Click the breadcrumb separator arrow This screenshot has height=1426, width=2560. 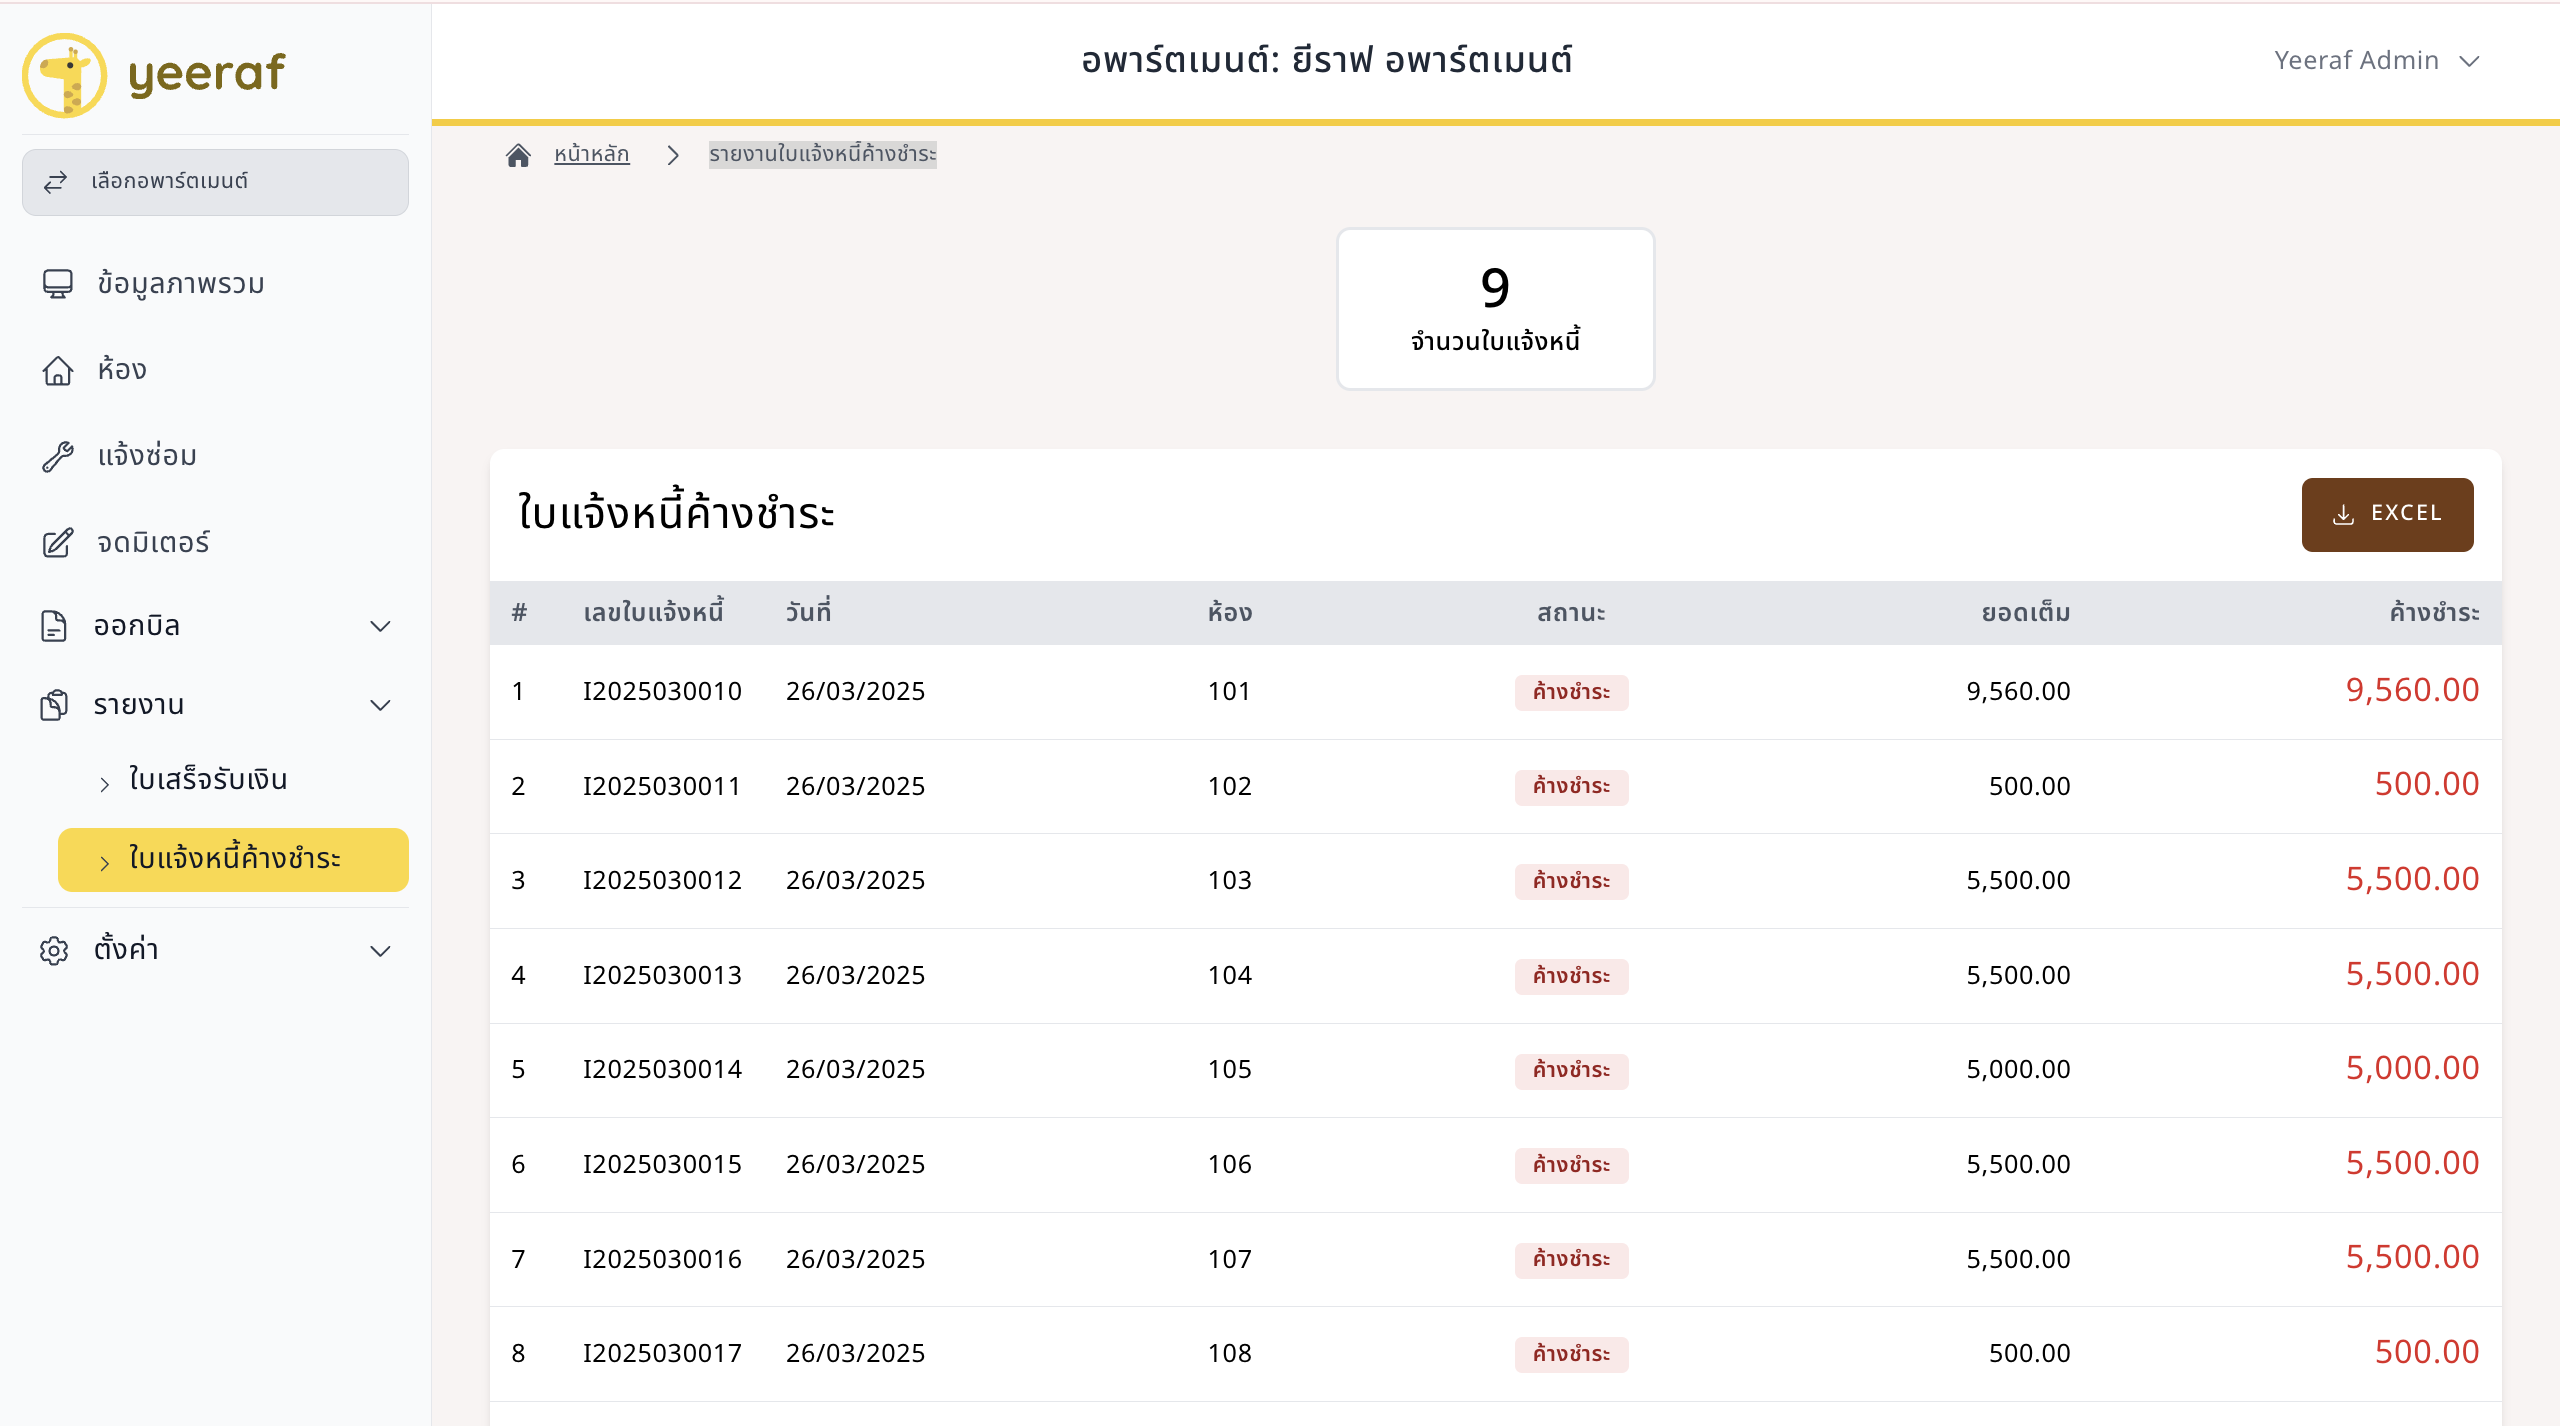tap(673, 155)
